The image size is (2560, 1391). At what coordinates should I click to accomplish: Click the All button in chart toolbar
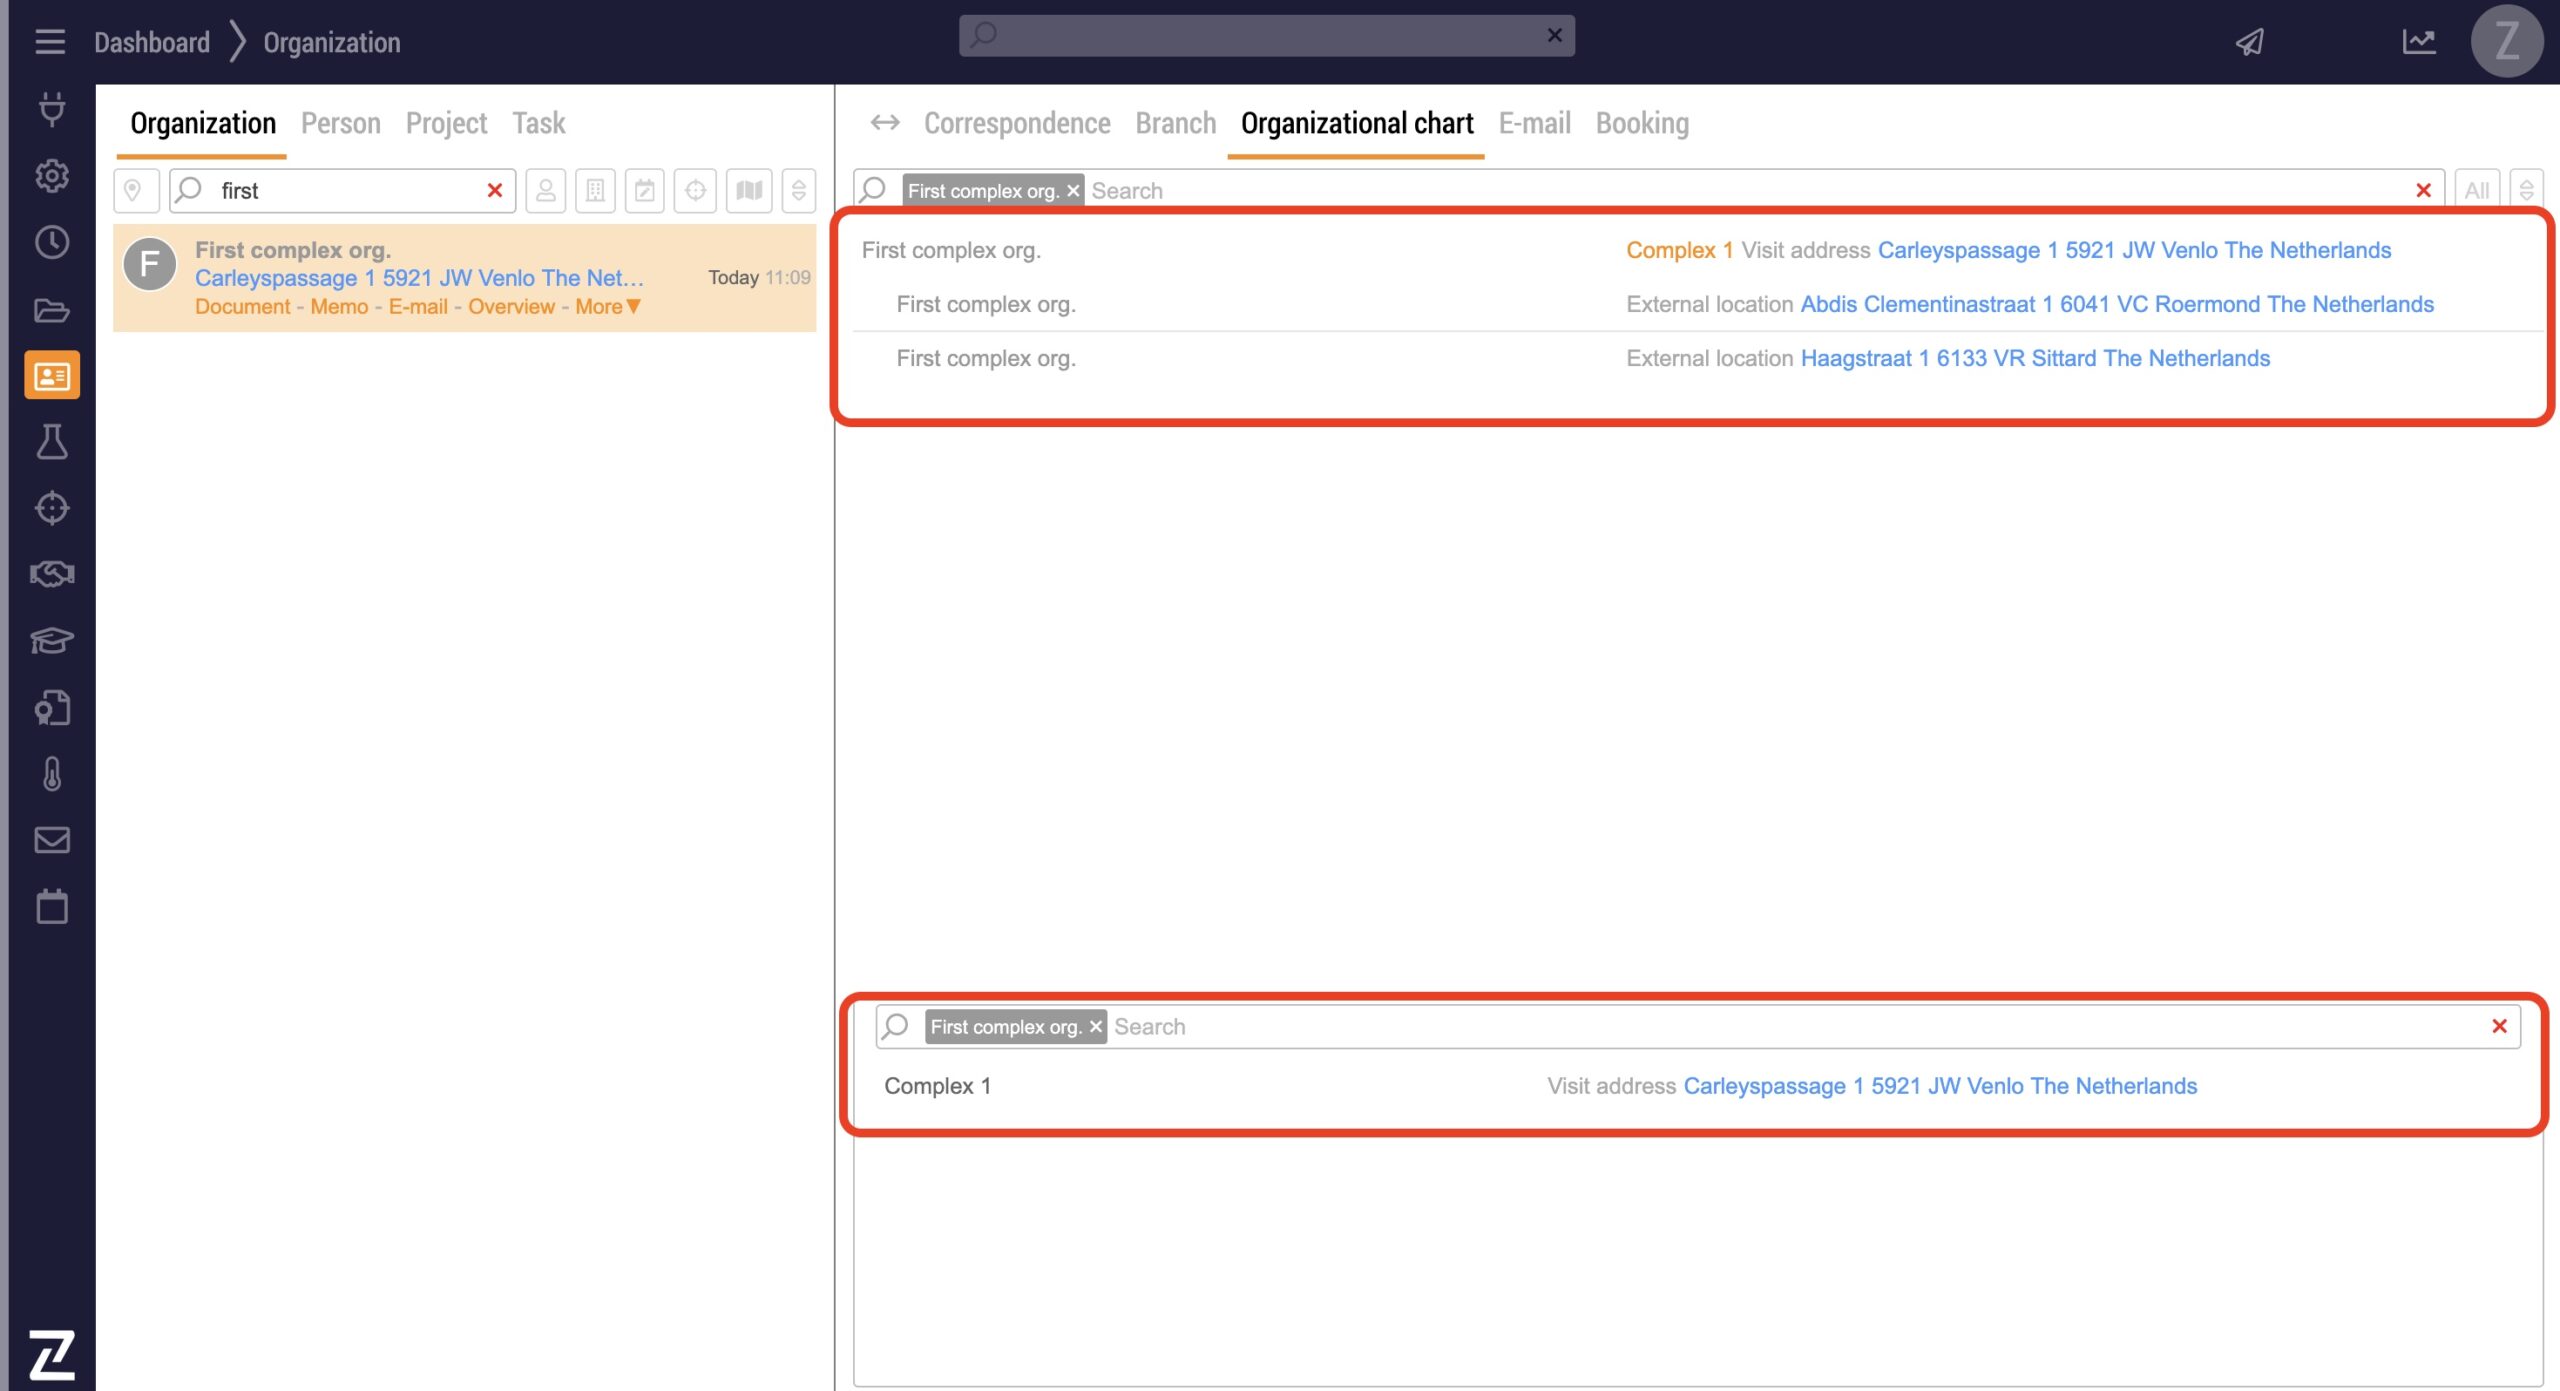(x=2476, y=190)
